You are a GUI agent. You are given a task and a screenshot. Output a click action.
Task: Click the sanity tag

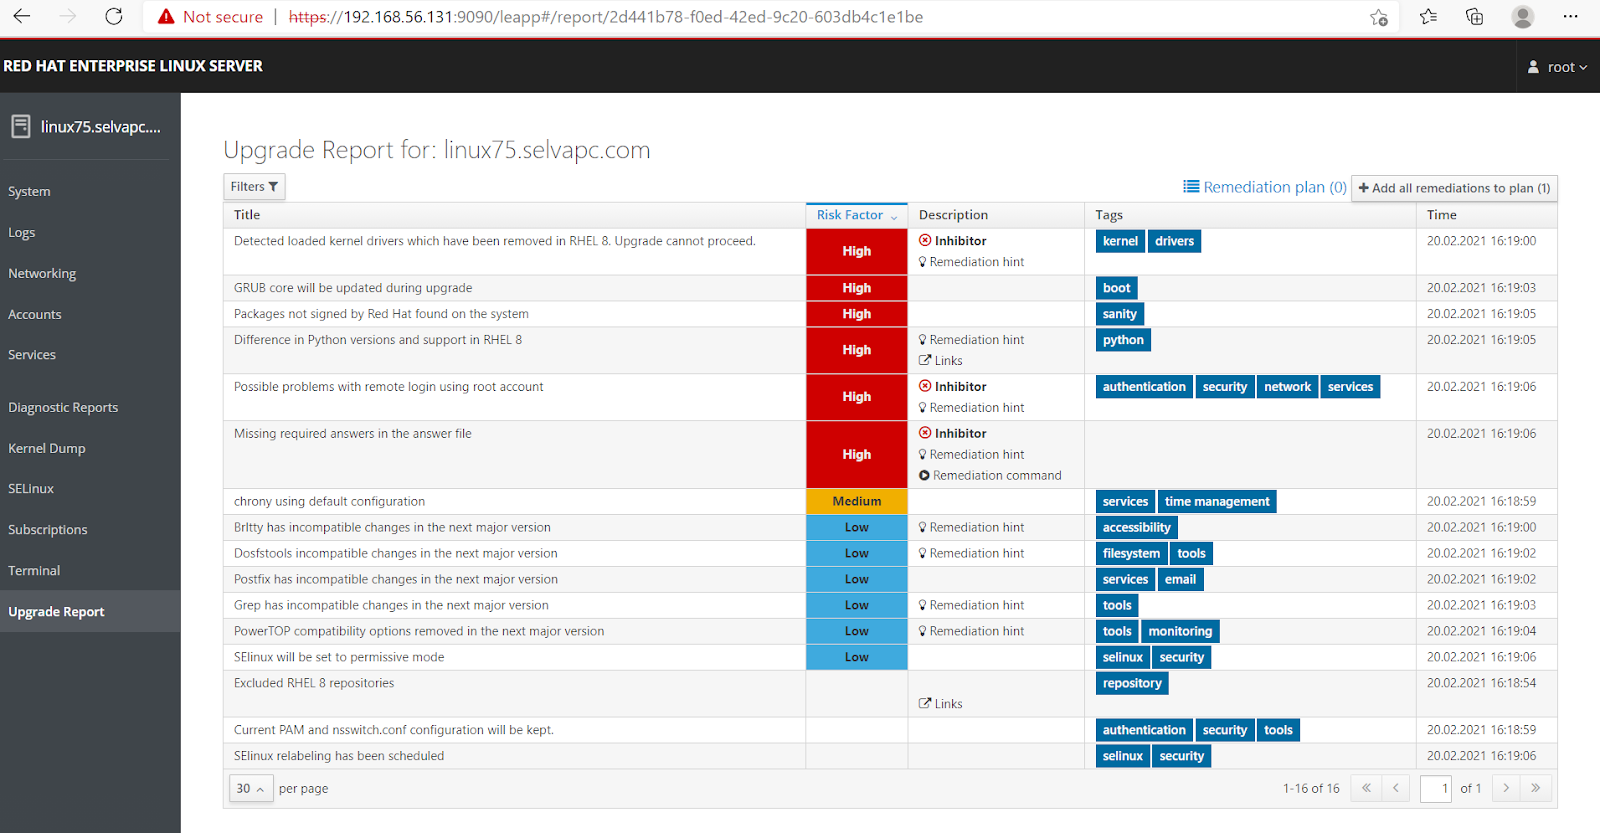pos(1119,314)
